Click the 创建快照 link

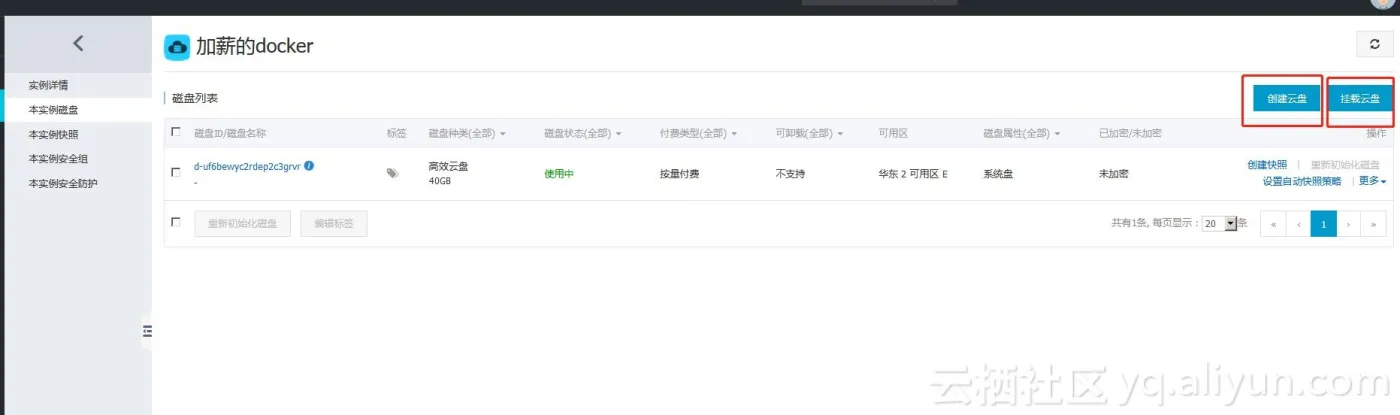click(x=1267, y=165)
